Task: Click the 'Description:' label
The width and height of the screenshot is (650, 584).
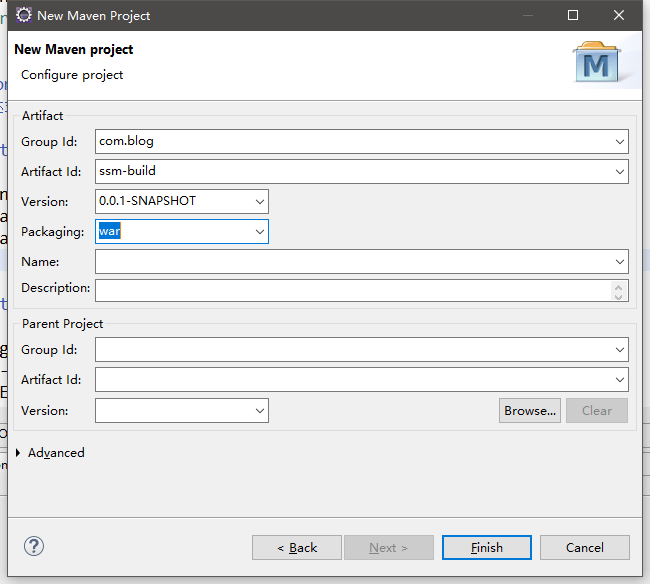Action: 56,288
